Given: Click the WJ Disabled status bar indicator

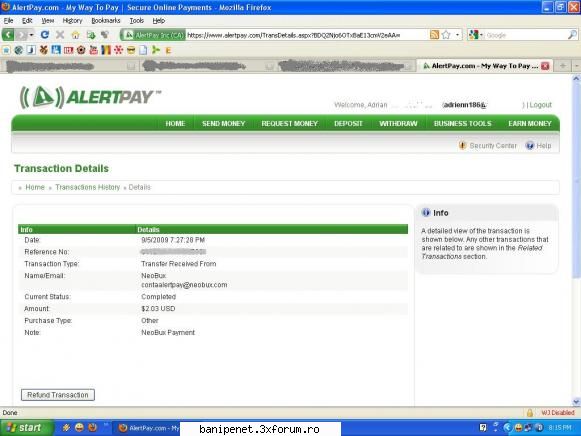Looking at the screenshot, I should pyautogui.click(x=558, y=413).
